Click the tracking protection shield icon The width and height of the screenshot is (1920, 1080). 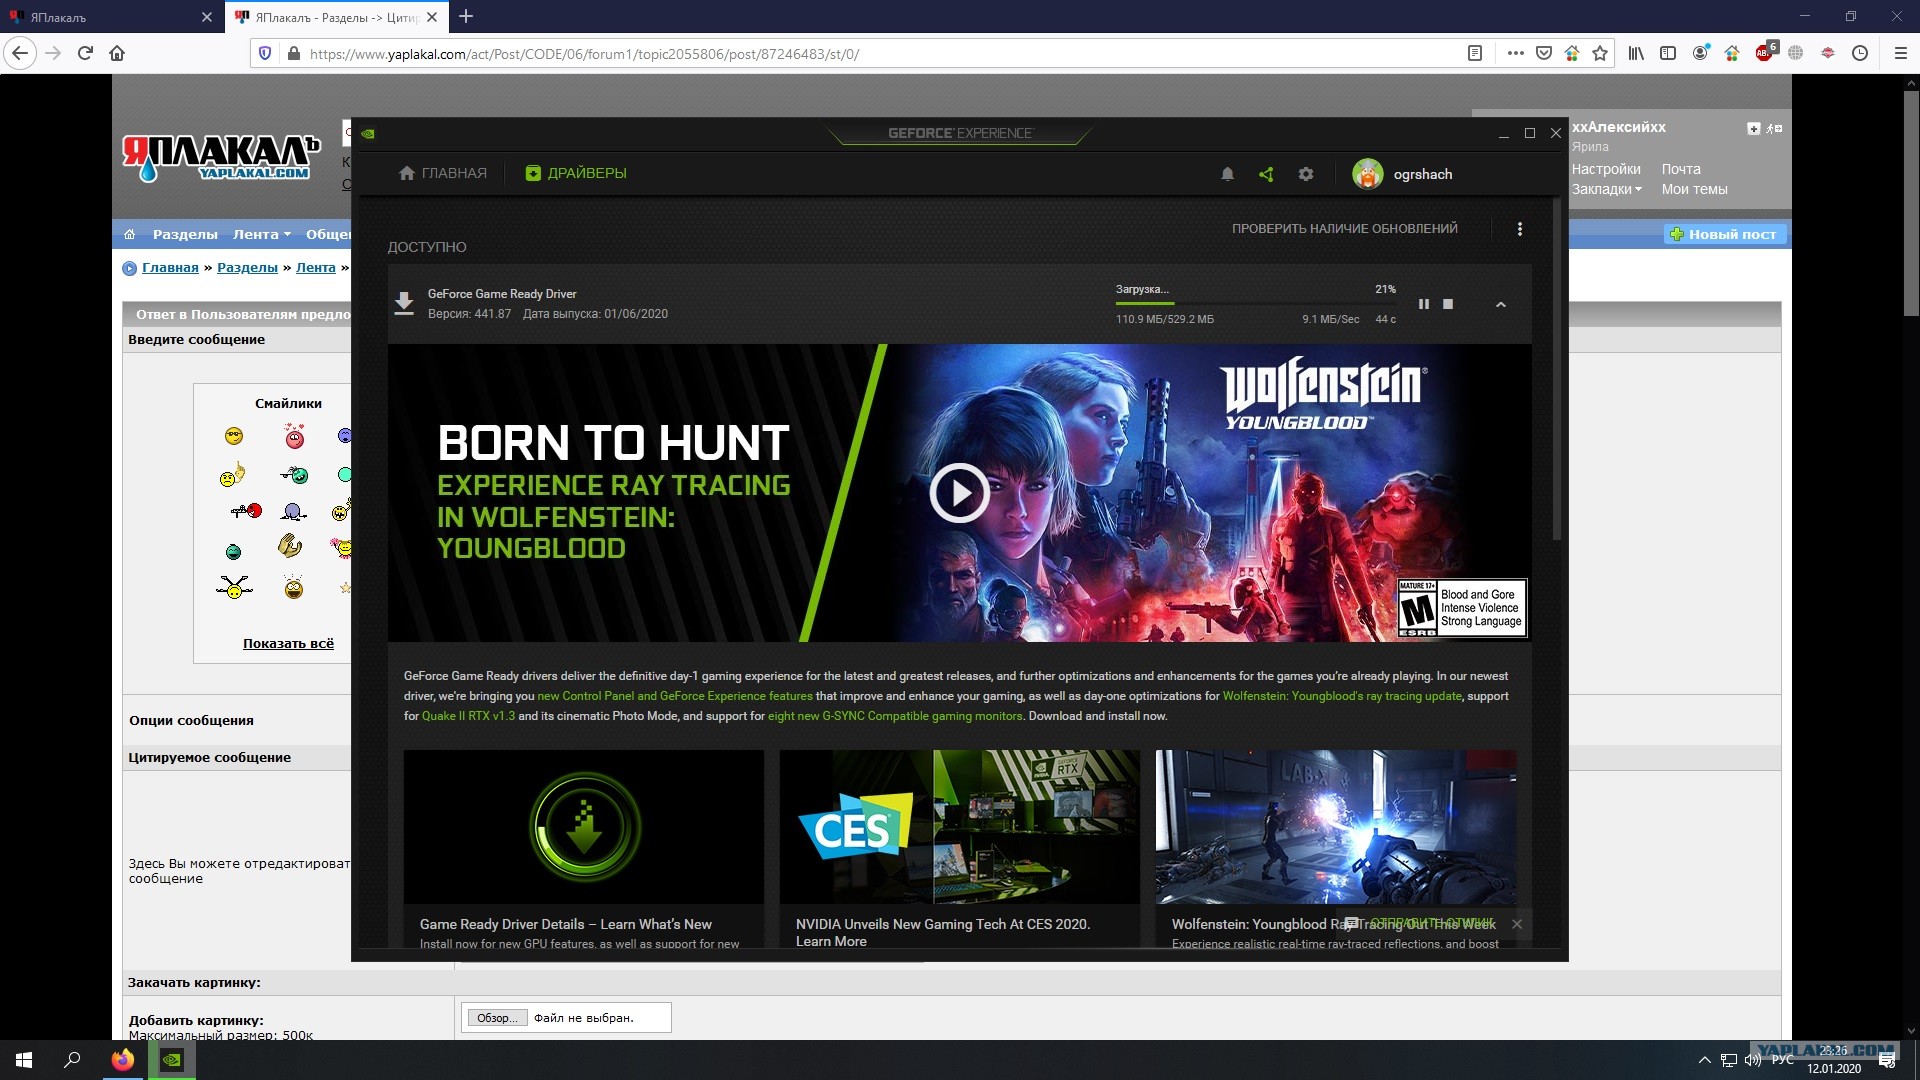coord(265,53)
